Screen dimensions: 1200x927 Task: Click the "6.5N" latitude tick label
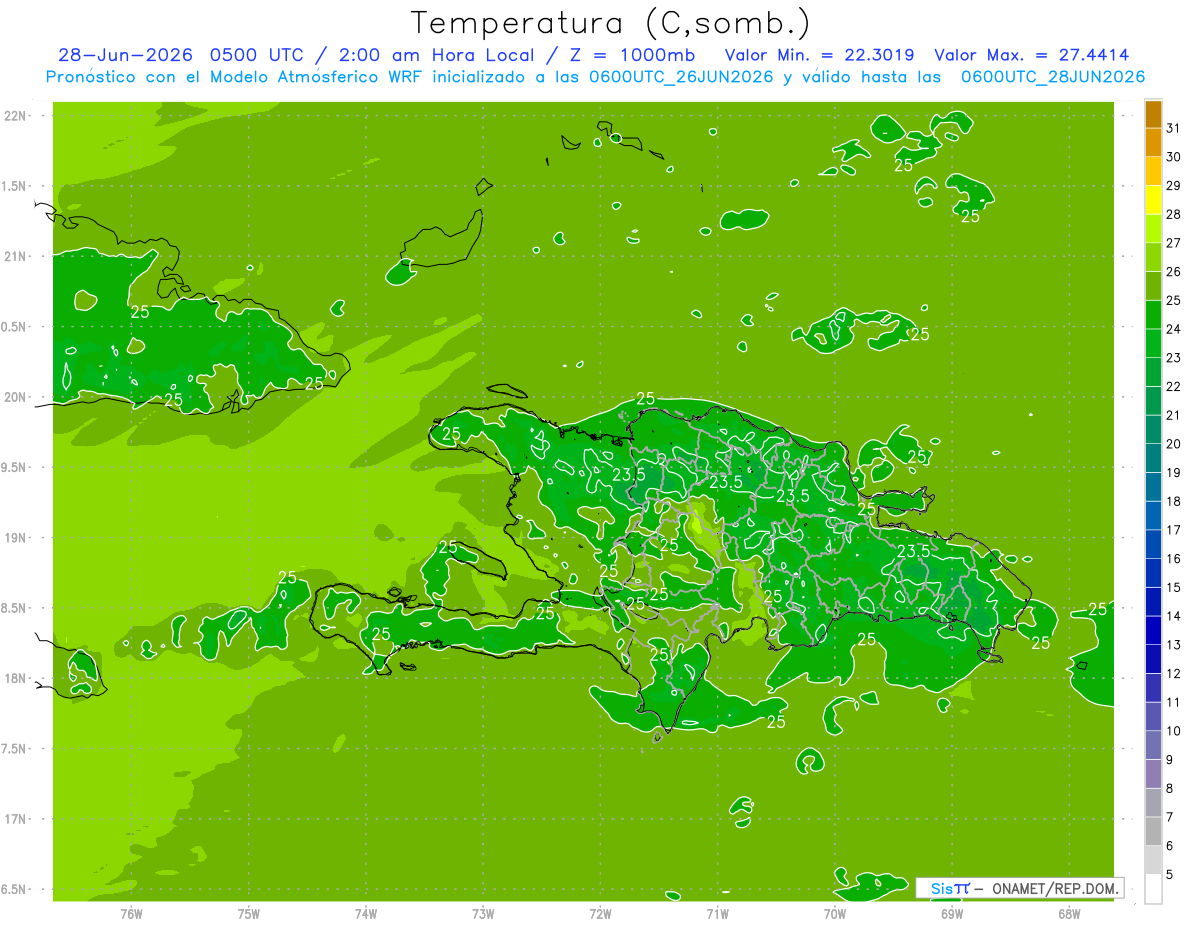coord(15,890)
